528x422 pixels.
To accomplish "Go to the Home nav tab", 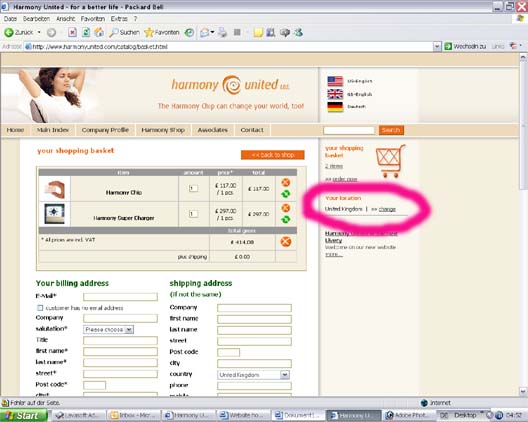I will click(15, 130).
